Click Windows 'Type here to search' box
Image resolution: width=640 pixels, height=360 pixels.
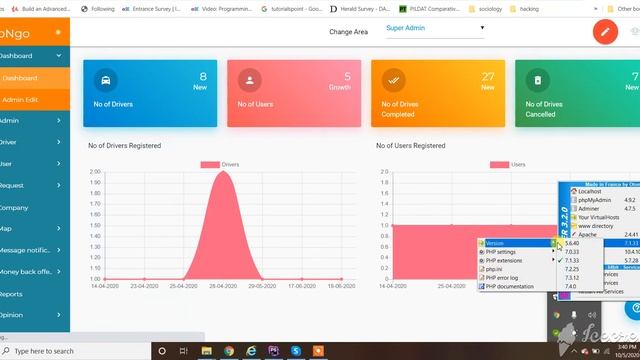click(76, 351)
